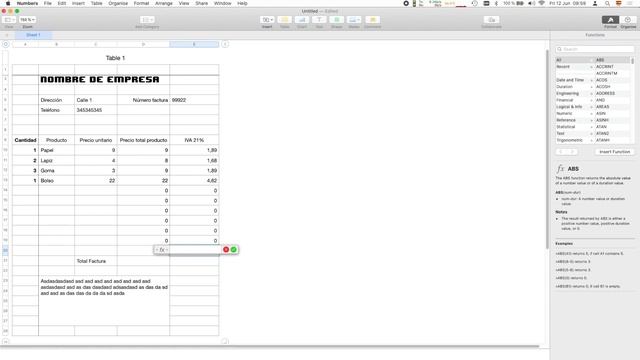Click the Spotlight search icon
Screen dimensions: 640x360
(607, 3)
